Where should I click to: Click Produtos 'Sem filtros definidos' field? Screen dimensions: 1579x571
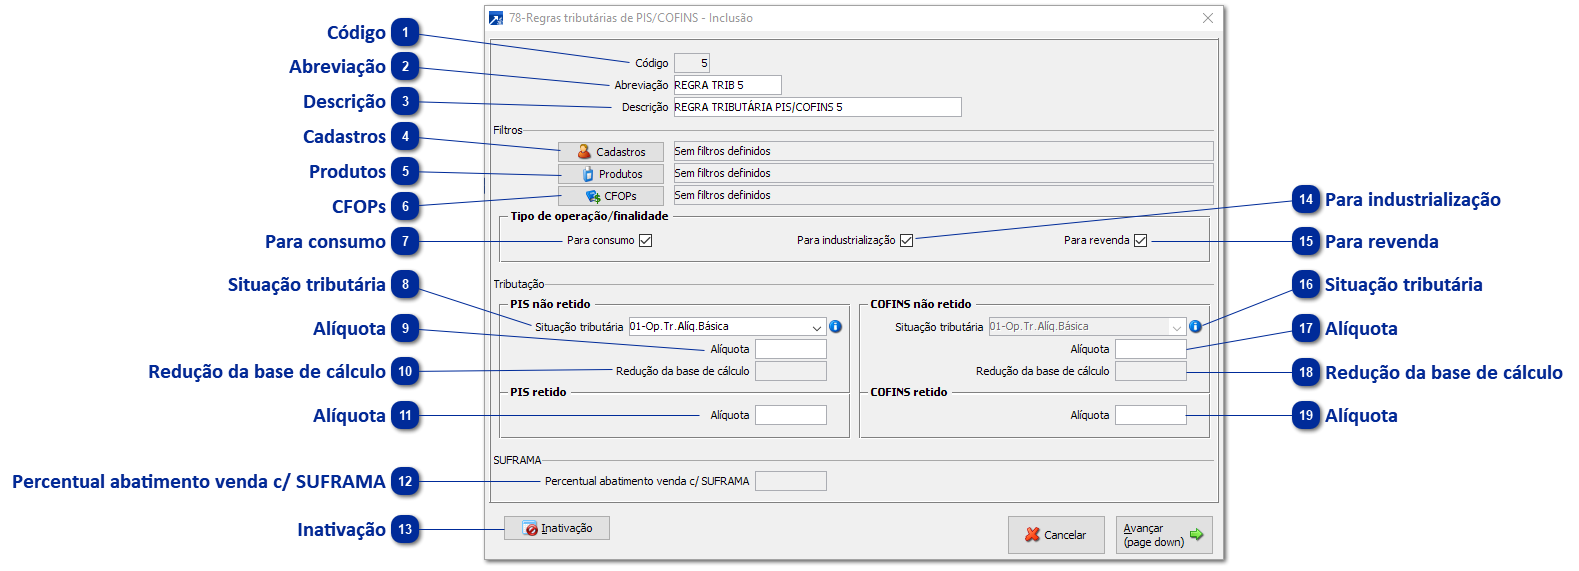[x=944, y=173]
